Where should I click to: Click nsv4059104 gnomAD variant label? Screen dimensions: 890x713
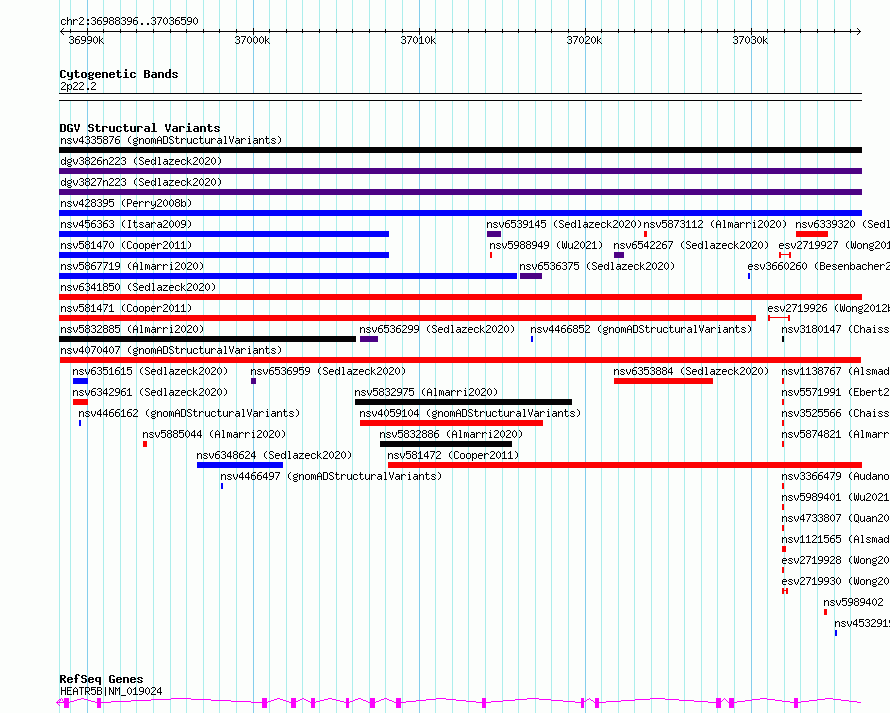click(x=470, y=413)
